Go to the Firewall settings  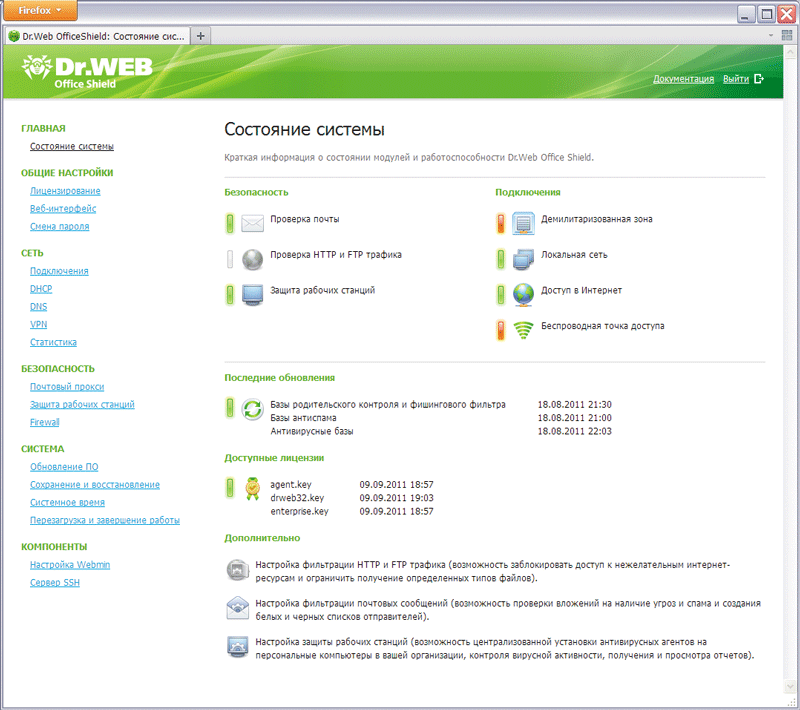click(x=45, y=422)
